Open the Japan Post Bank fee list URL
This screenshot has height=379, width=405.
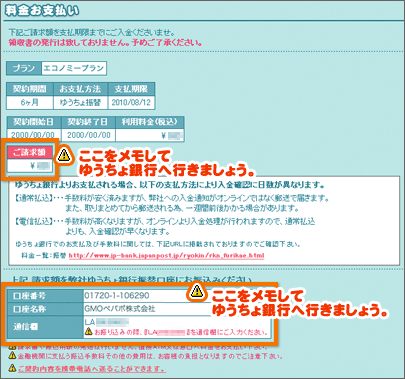point(166,256)
